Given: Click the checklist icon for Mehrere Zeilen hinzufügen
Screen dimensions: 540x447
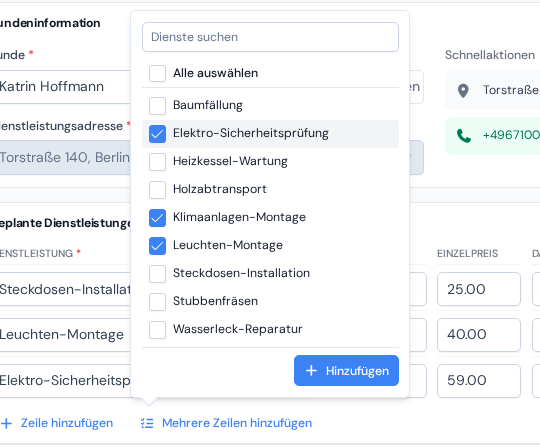Looking at the screenshot, I should [x=147, y=423].
